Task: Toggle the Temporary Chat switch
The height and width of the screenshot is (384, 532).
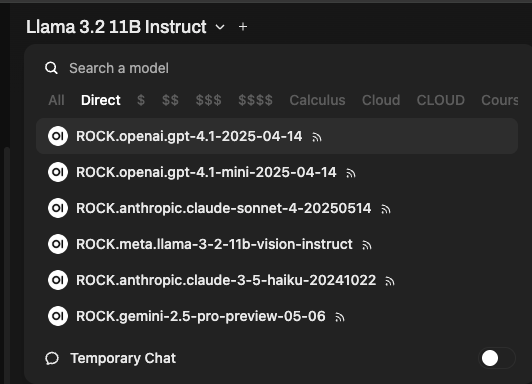Action: (497, 358)
